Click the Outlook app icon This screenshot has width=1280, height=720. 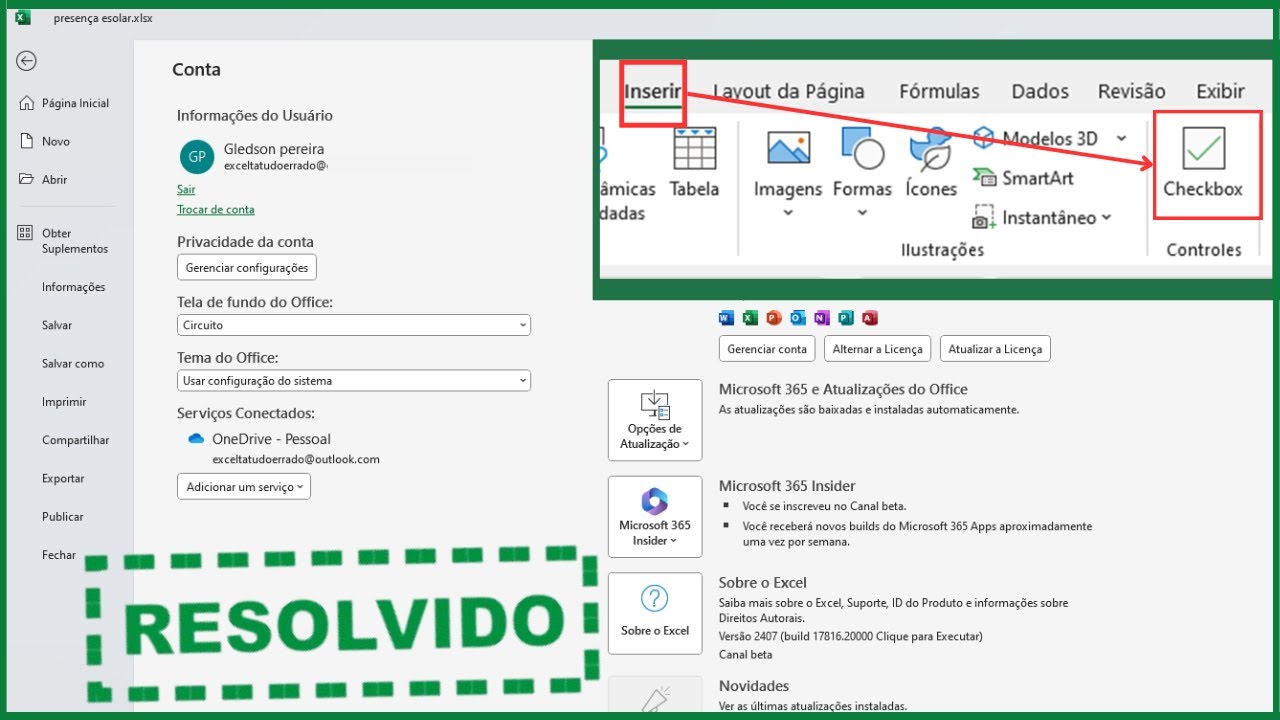[x=797, y=318]
